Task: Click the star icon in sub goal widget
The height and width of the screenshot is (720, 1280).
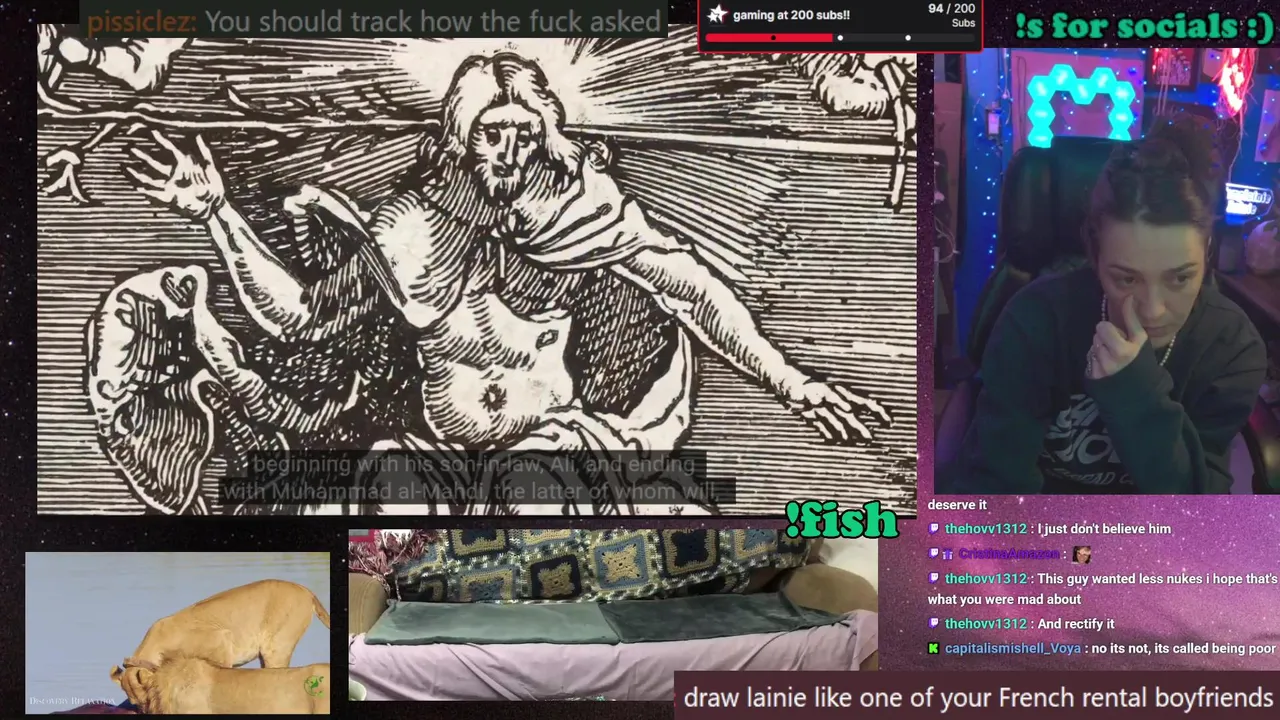Action: (717, 14)
